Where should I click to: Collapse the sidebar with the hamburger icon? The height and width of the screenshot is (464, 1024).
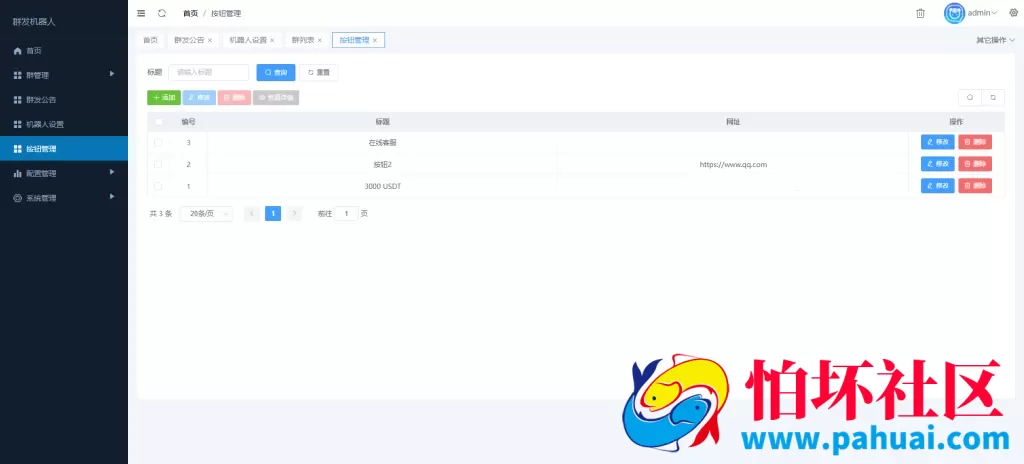(x=141, y=13)
